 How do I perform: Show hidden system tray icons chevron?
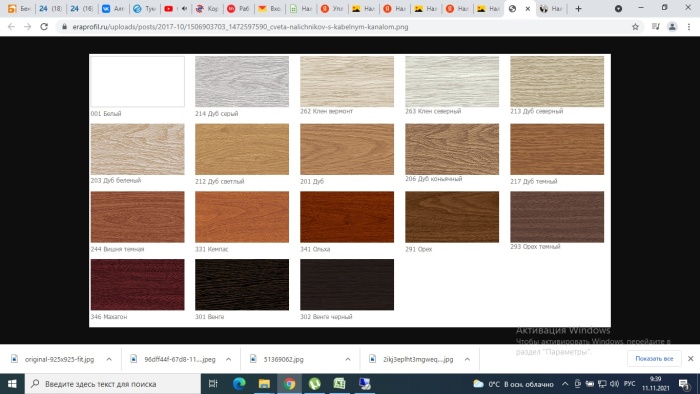[565, 384]
